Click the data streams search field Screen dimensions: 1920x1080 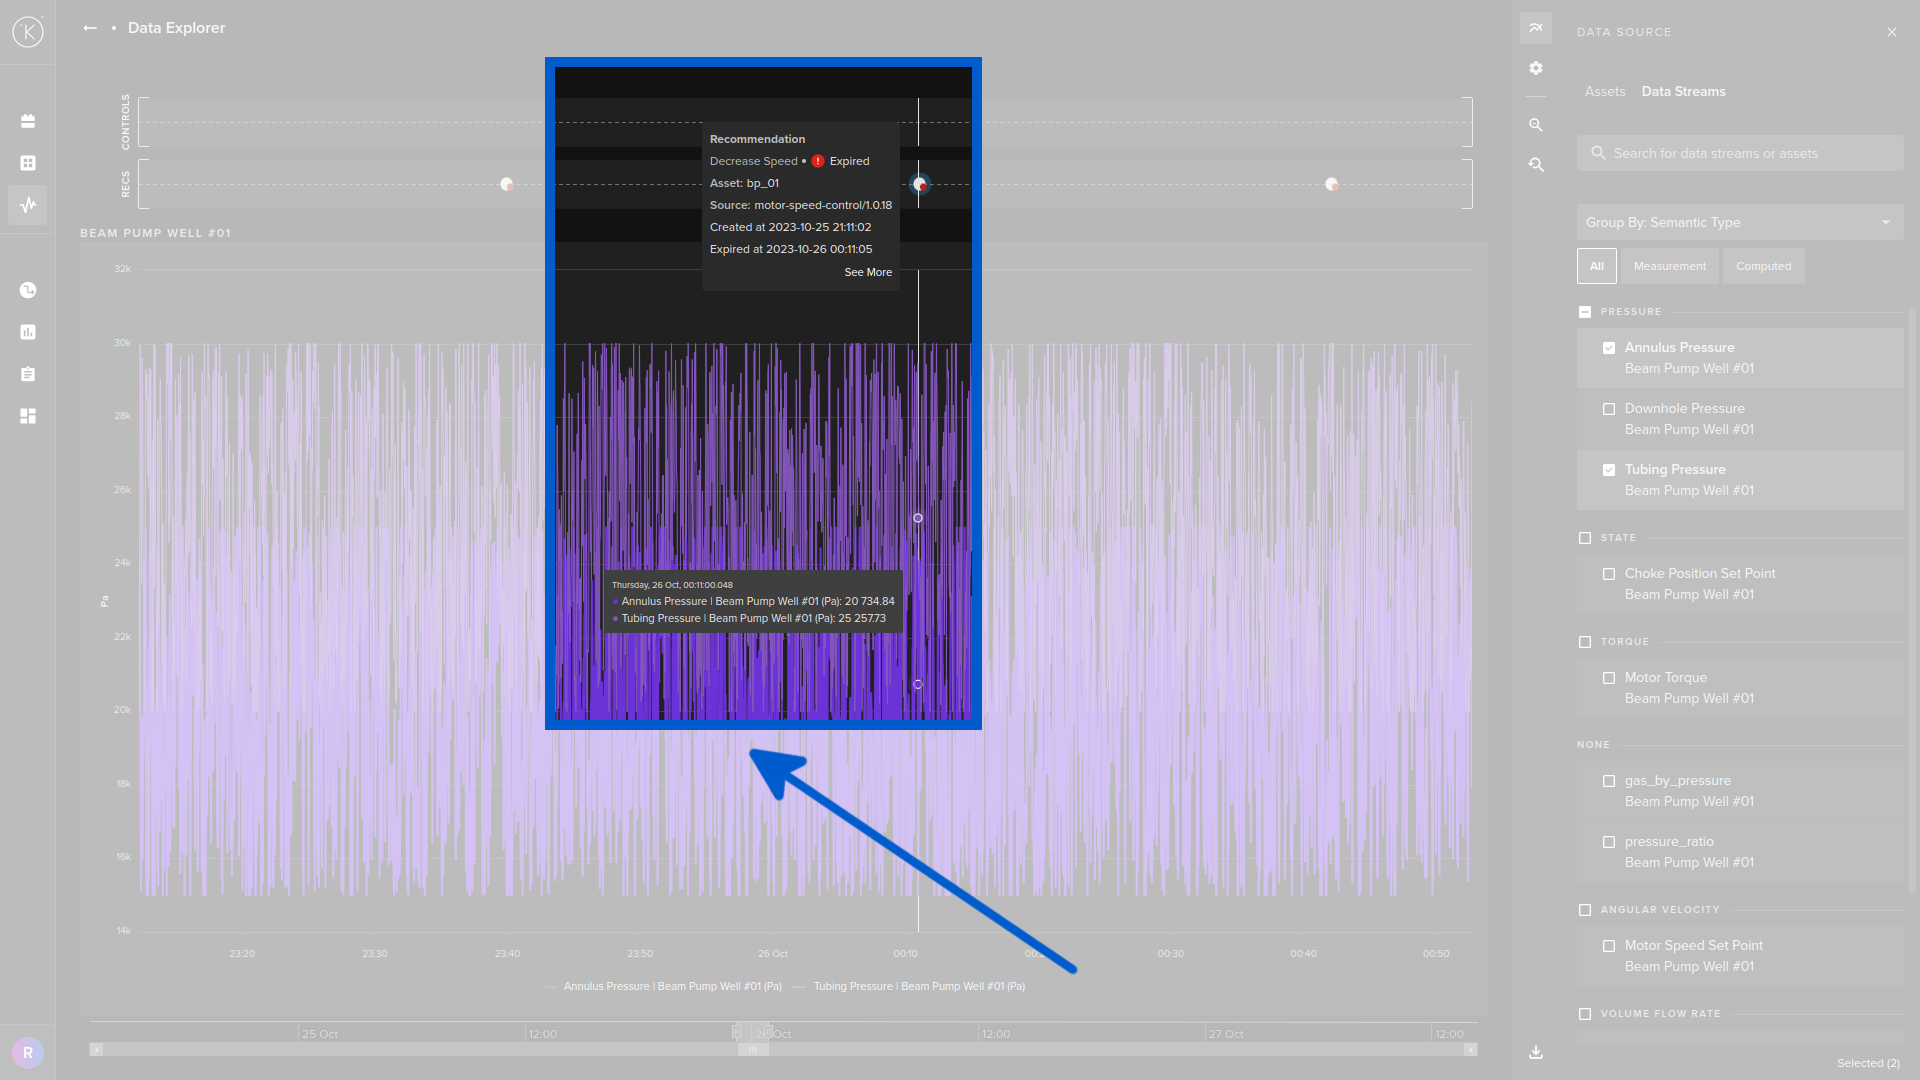tap(1739, 153)
